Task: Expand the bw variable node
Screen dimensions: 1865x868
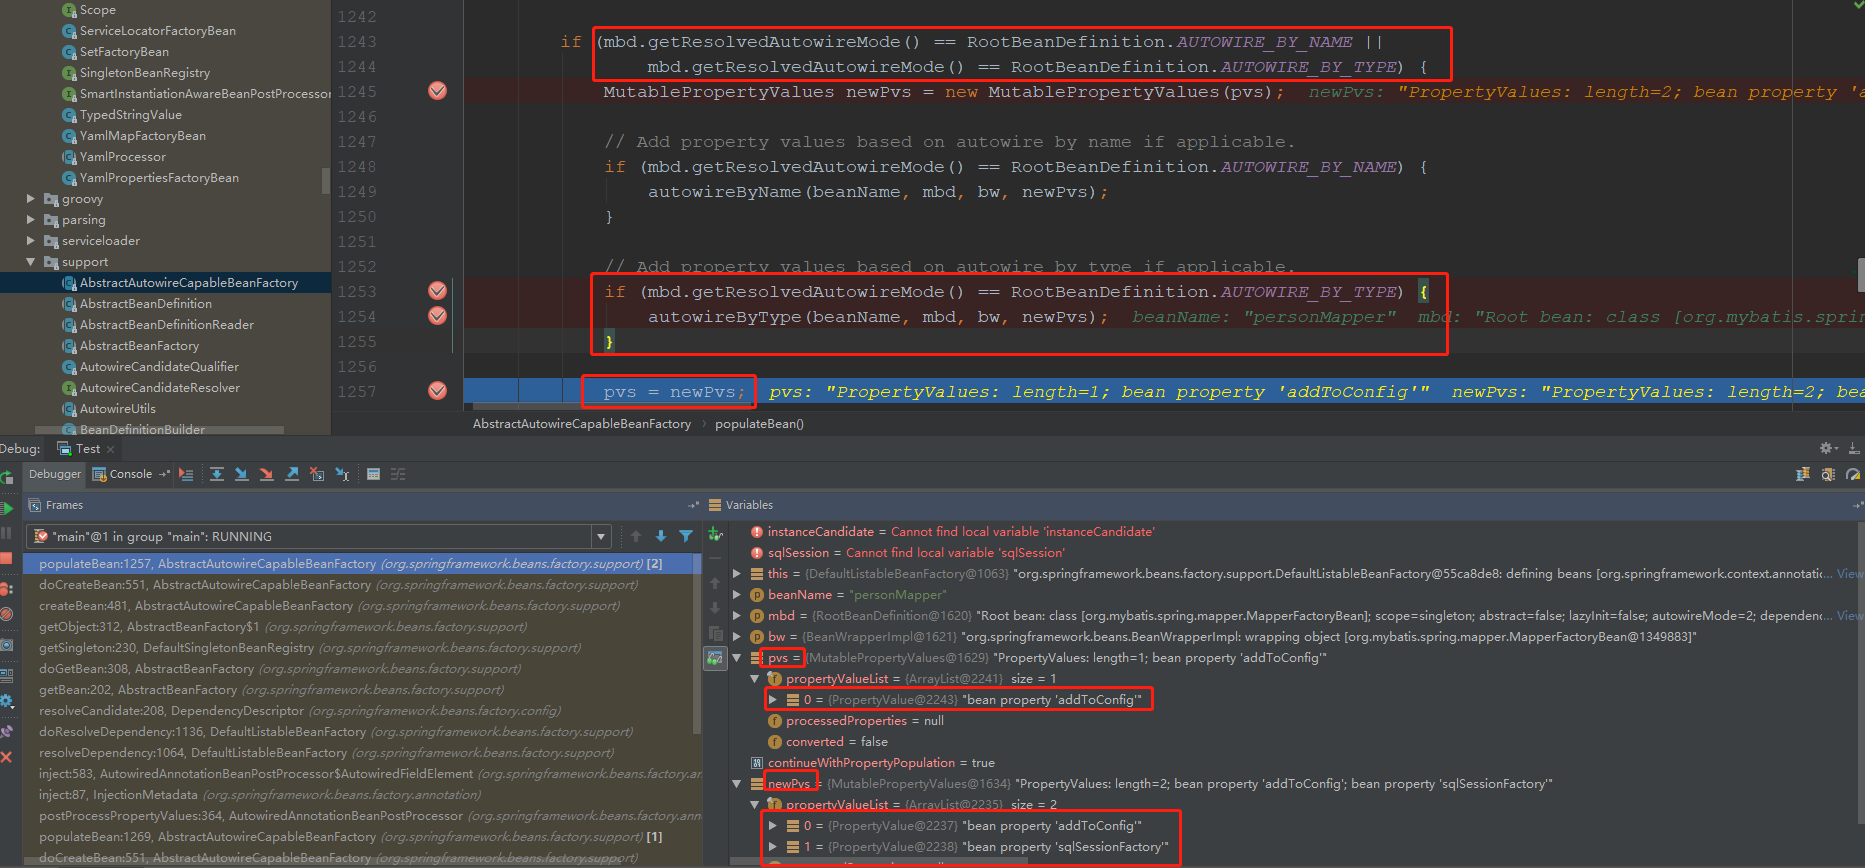Action: 737,637
